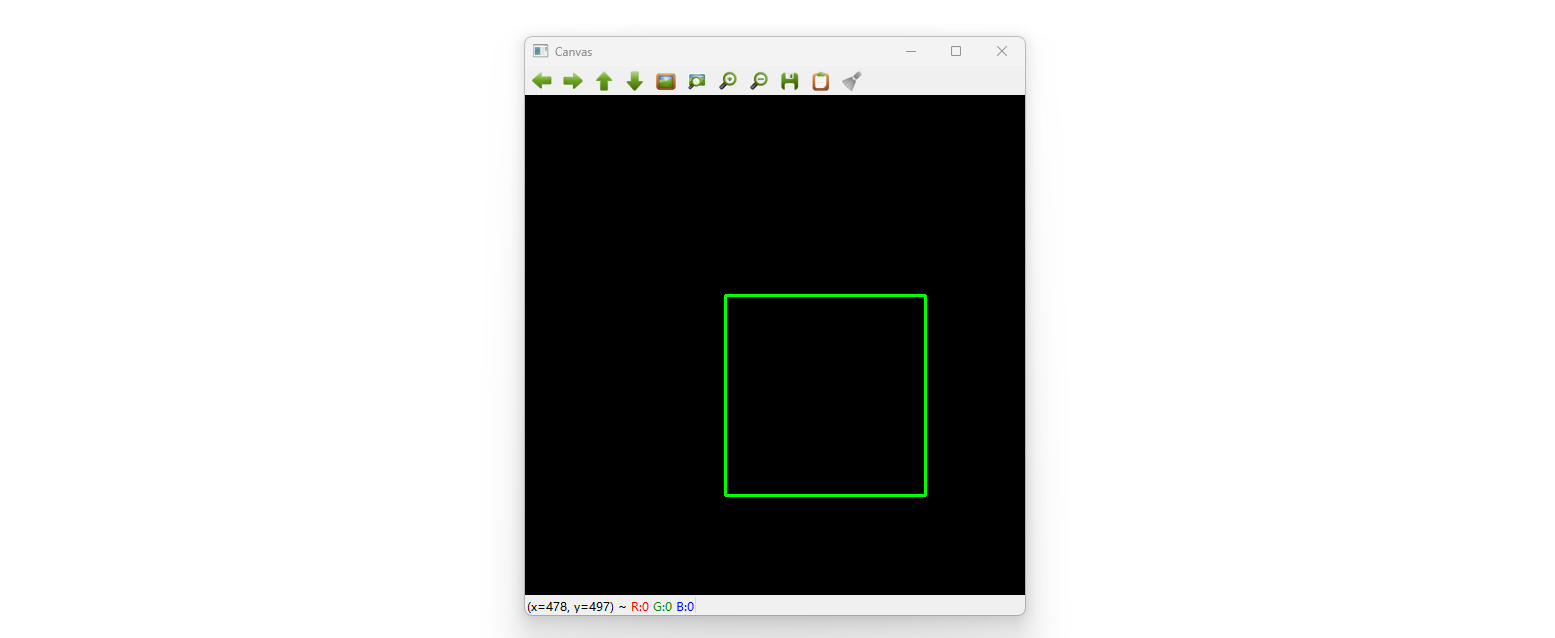Click the RGB values in the status bar
The height and width of the screenshot is (638, 1555).
660,605
